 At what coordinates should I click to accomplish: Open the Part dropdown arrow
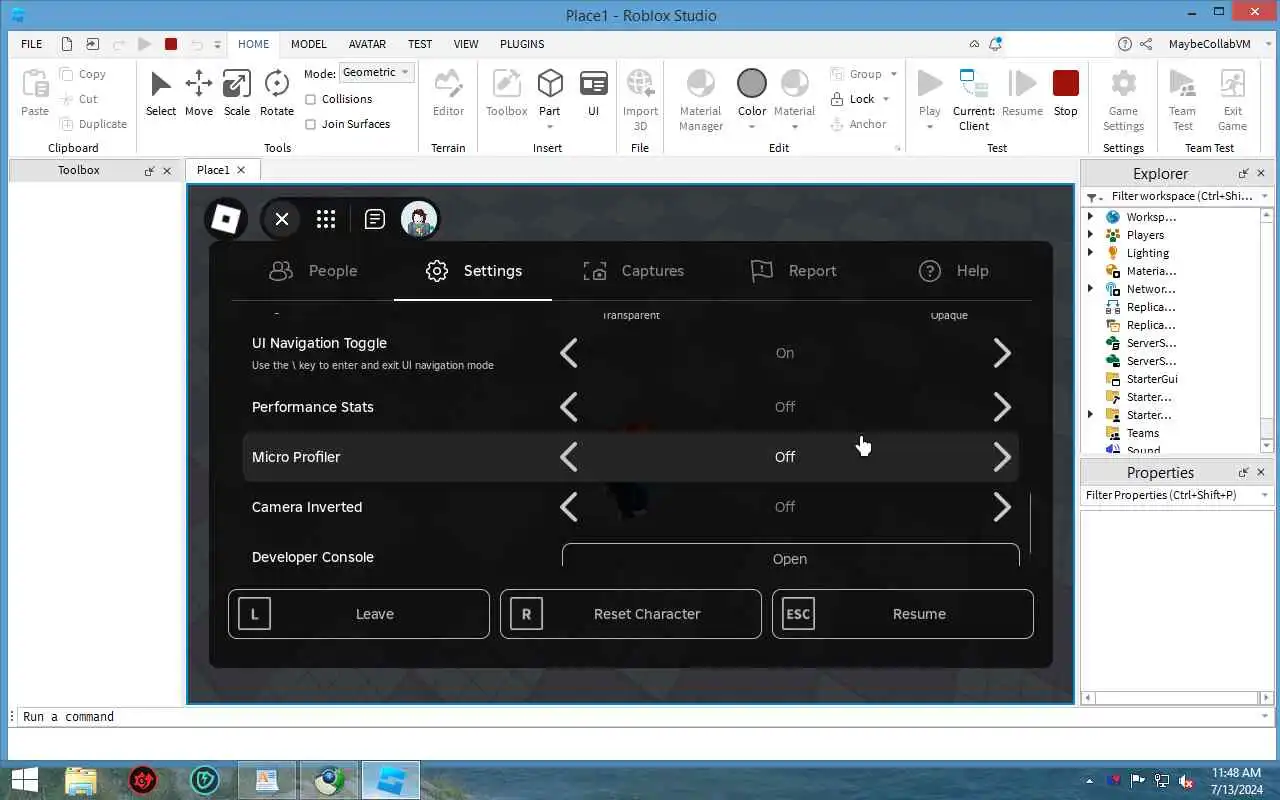(x=549, y=127)
